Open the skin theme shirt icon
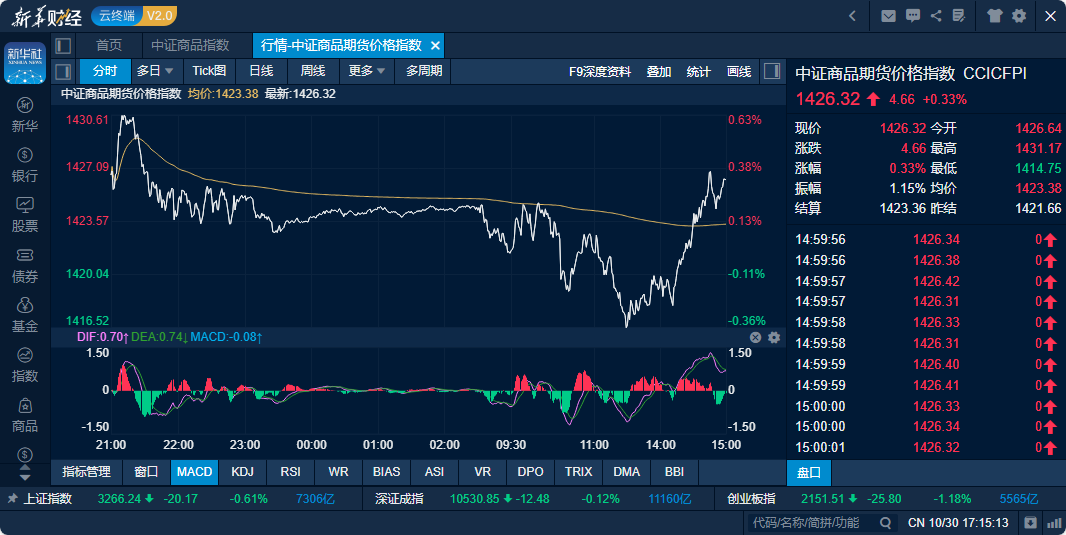This screenshot has height=535, width=1066. tap(994, 16)
